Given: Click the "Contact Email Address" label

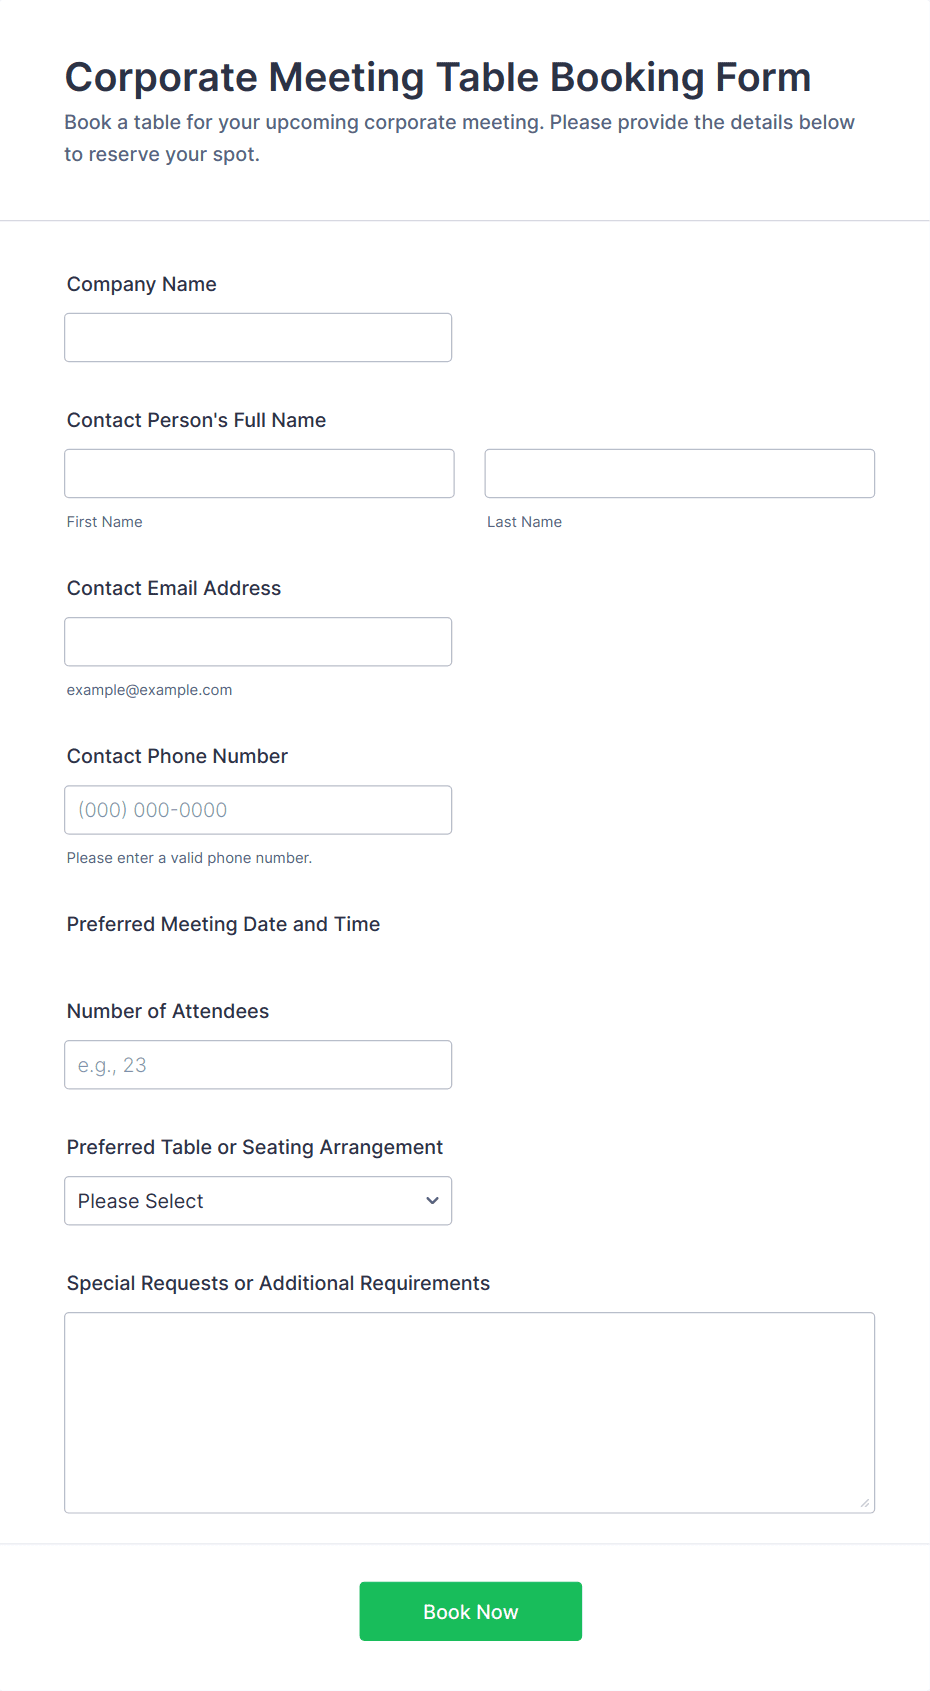Looking at the screenshot, I should 174,588.
